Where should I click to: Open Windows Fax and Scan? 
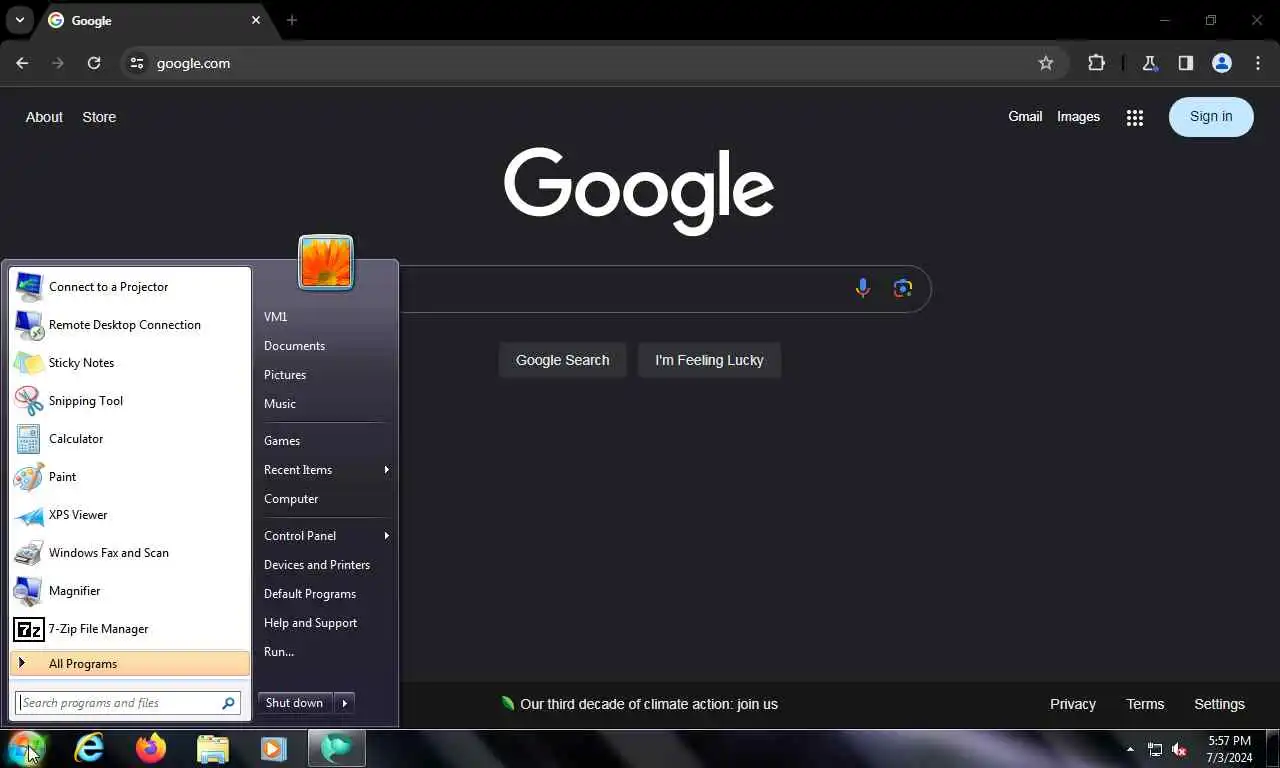pyautogui.click(x=130, y=553)
